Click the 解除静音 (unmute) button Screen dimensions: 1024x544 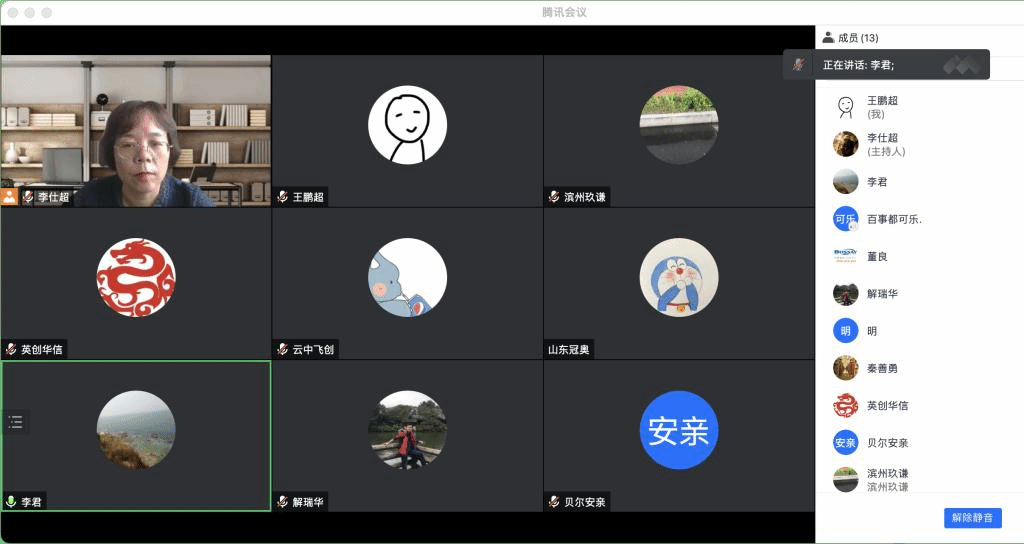point(972,518)
